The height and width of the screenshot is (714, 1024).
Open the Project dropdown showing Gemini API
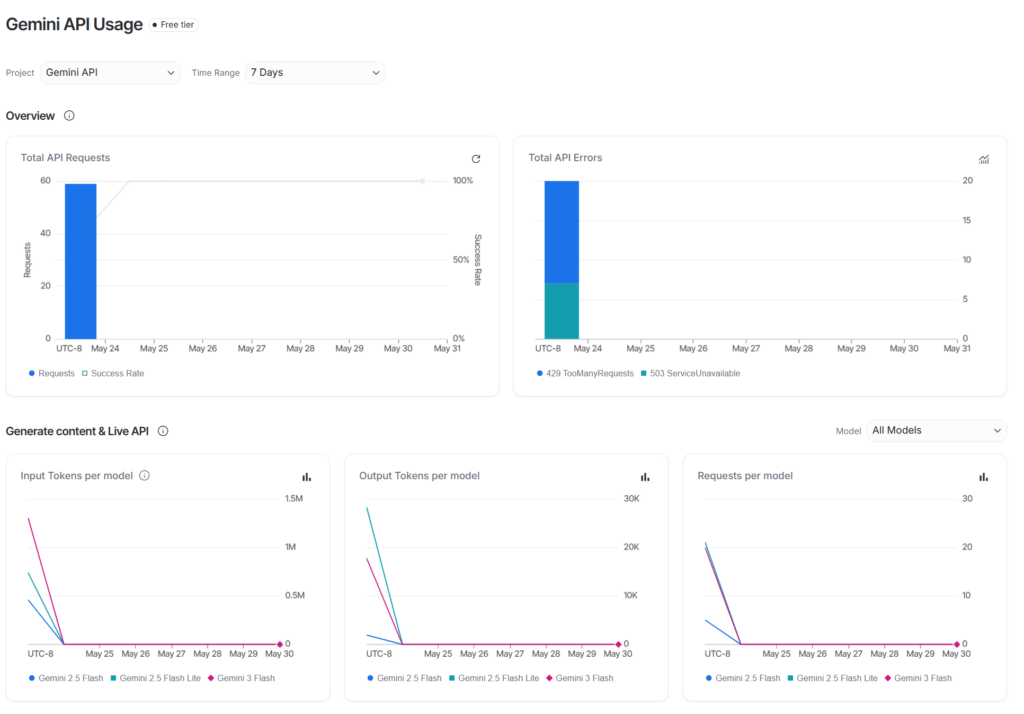tap(110, 73)
